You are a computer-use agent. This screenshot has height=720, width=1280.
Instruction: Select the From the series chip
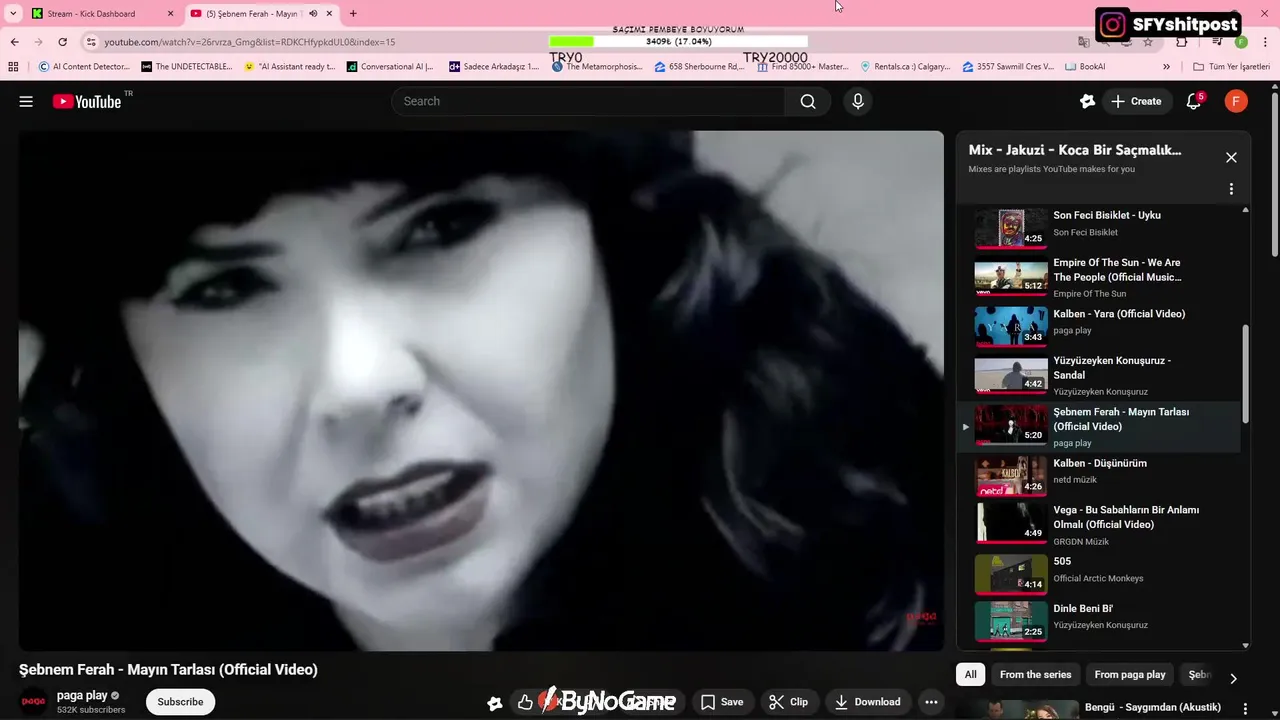1035,674
